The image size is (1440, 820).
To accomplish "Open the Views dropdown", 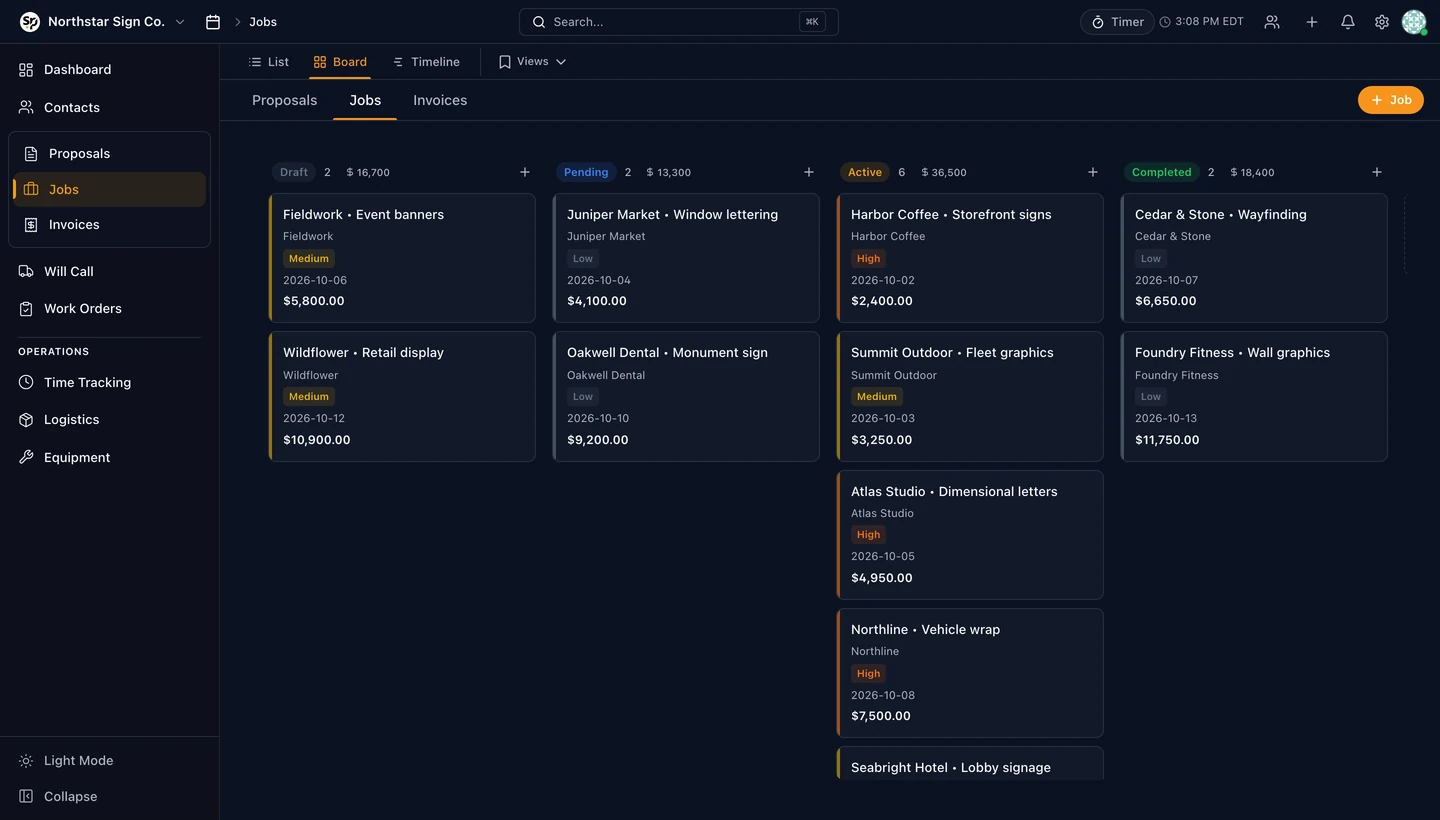I will pyautogui.click(x=533, y=62).
